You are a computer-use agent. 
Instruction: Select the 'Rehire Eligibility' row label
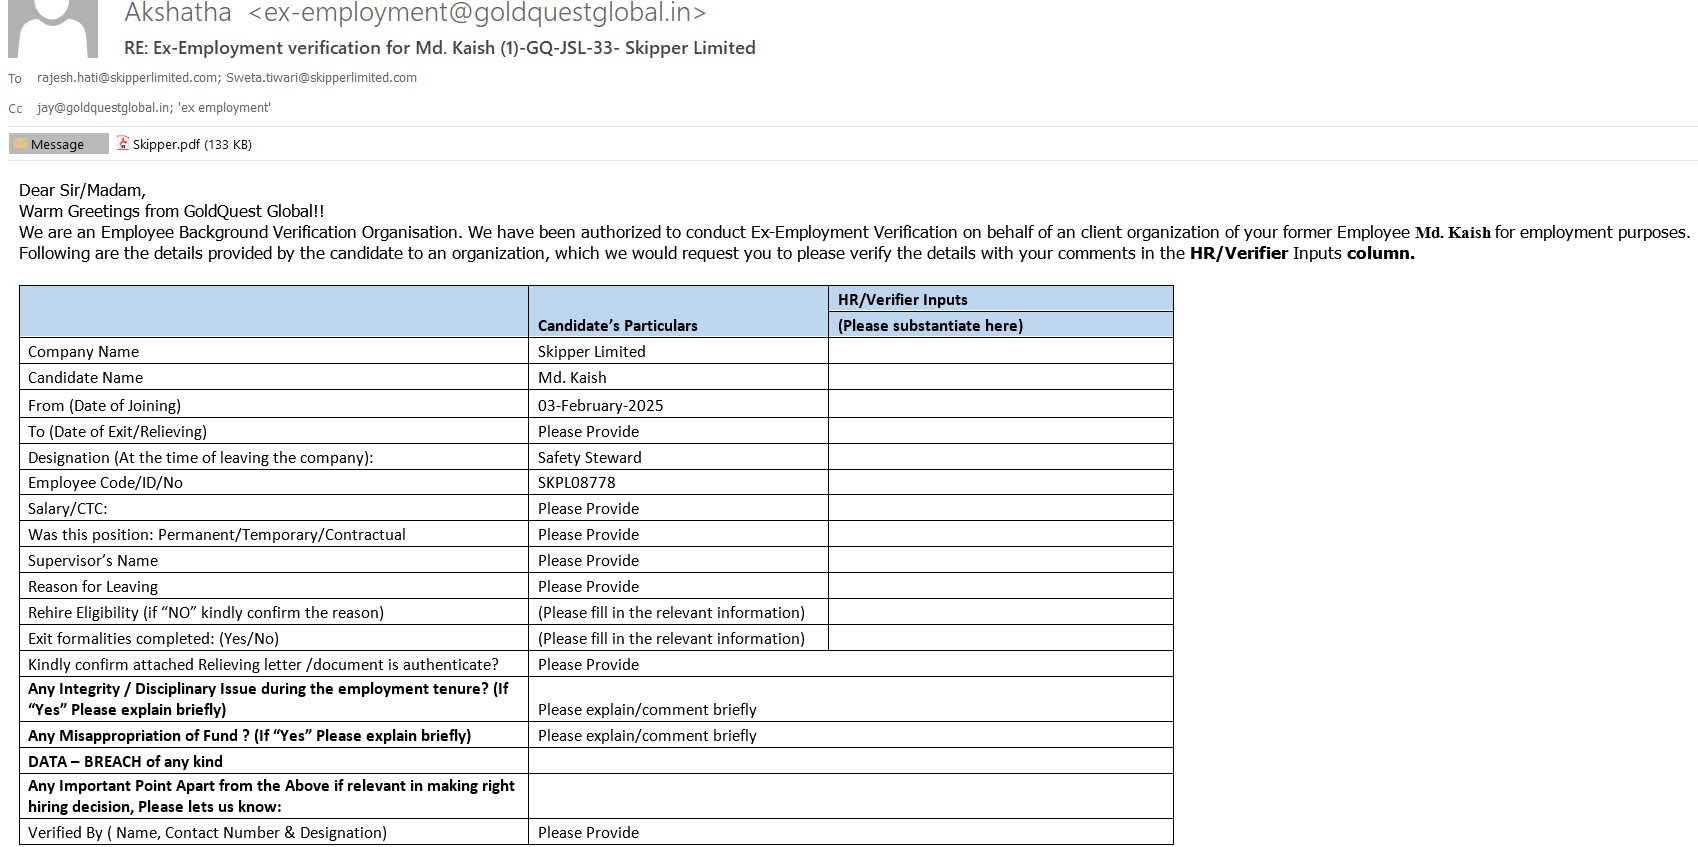tap(206, 612)
